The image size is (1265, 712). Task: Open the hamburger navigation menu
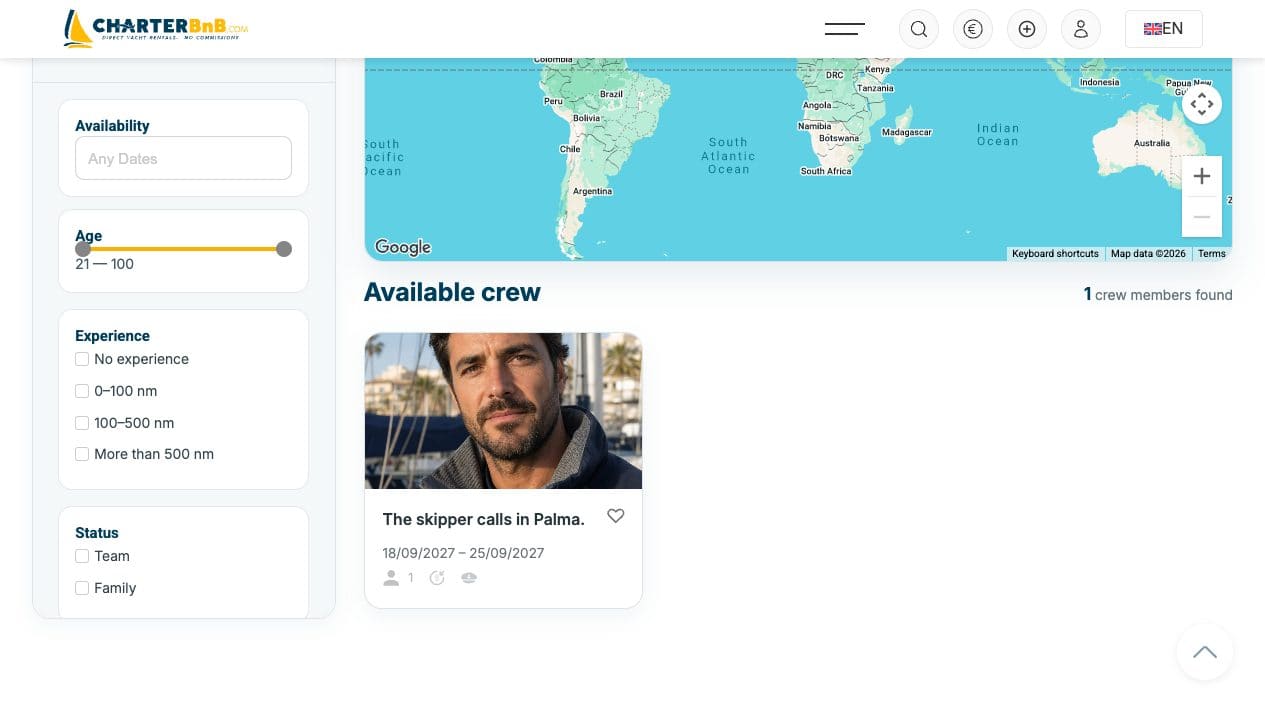click(x=844, y=29)
